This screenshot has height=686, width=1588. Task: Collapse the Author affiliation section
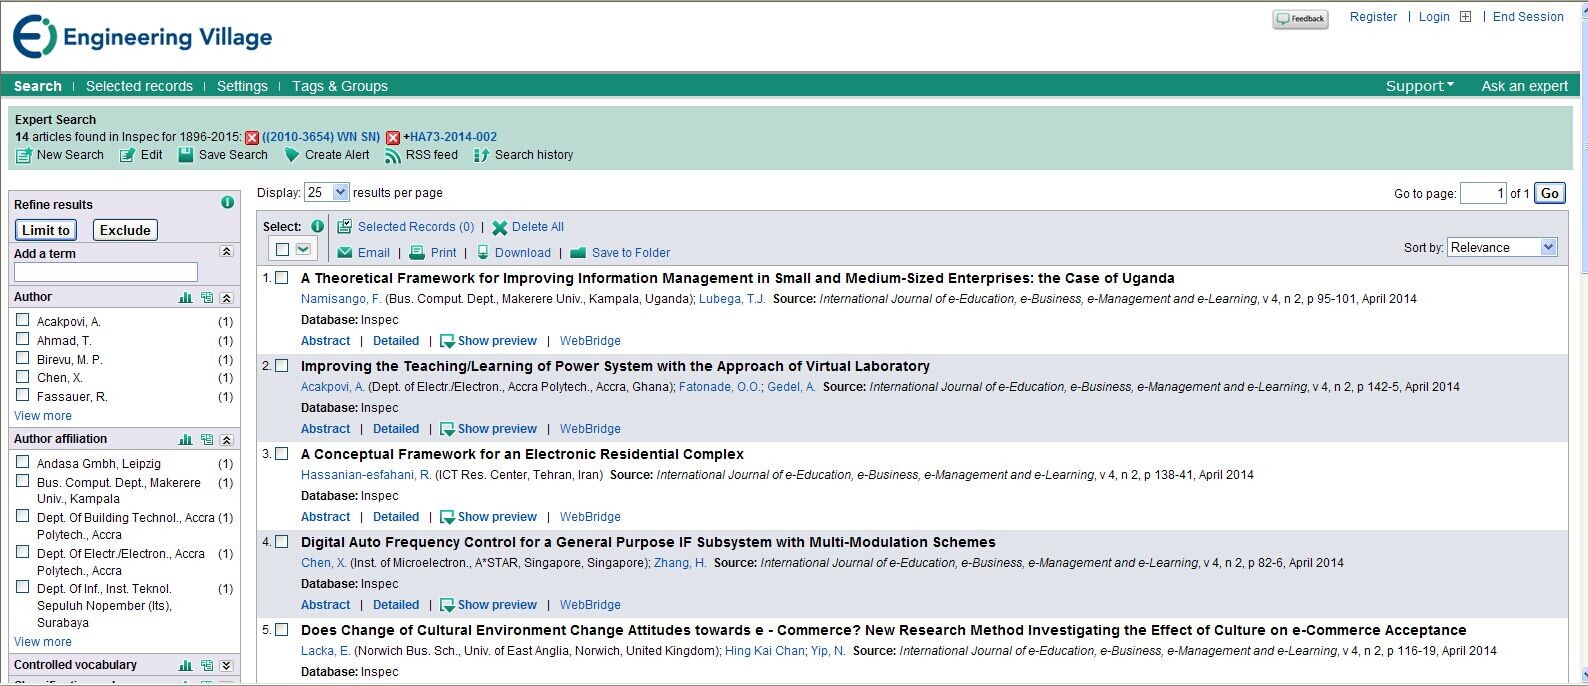[x=227, y=440]
